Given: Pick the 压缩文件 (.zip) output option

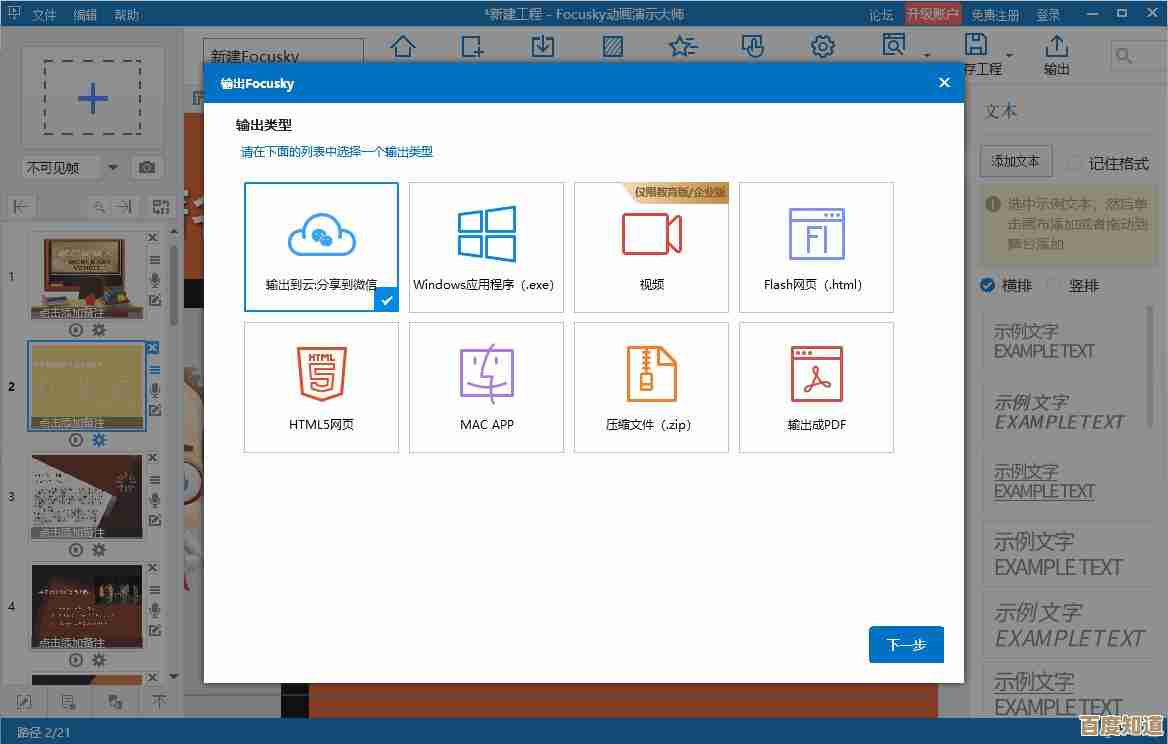Looking at the screenshot, I should [651, 386].
